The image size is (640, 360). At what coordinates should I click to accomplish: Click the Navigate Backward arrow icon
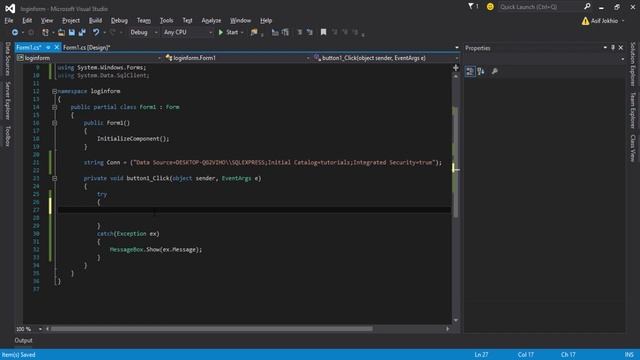[x=15, y=32]
